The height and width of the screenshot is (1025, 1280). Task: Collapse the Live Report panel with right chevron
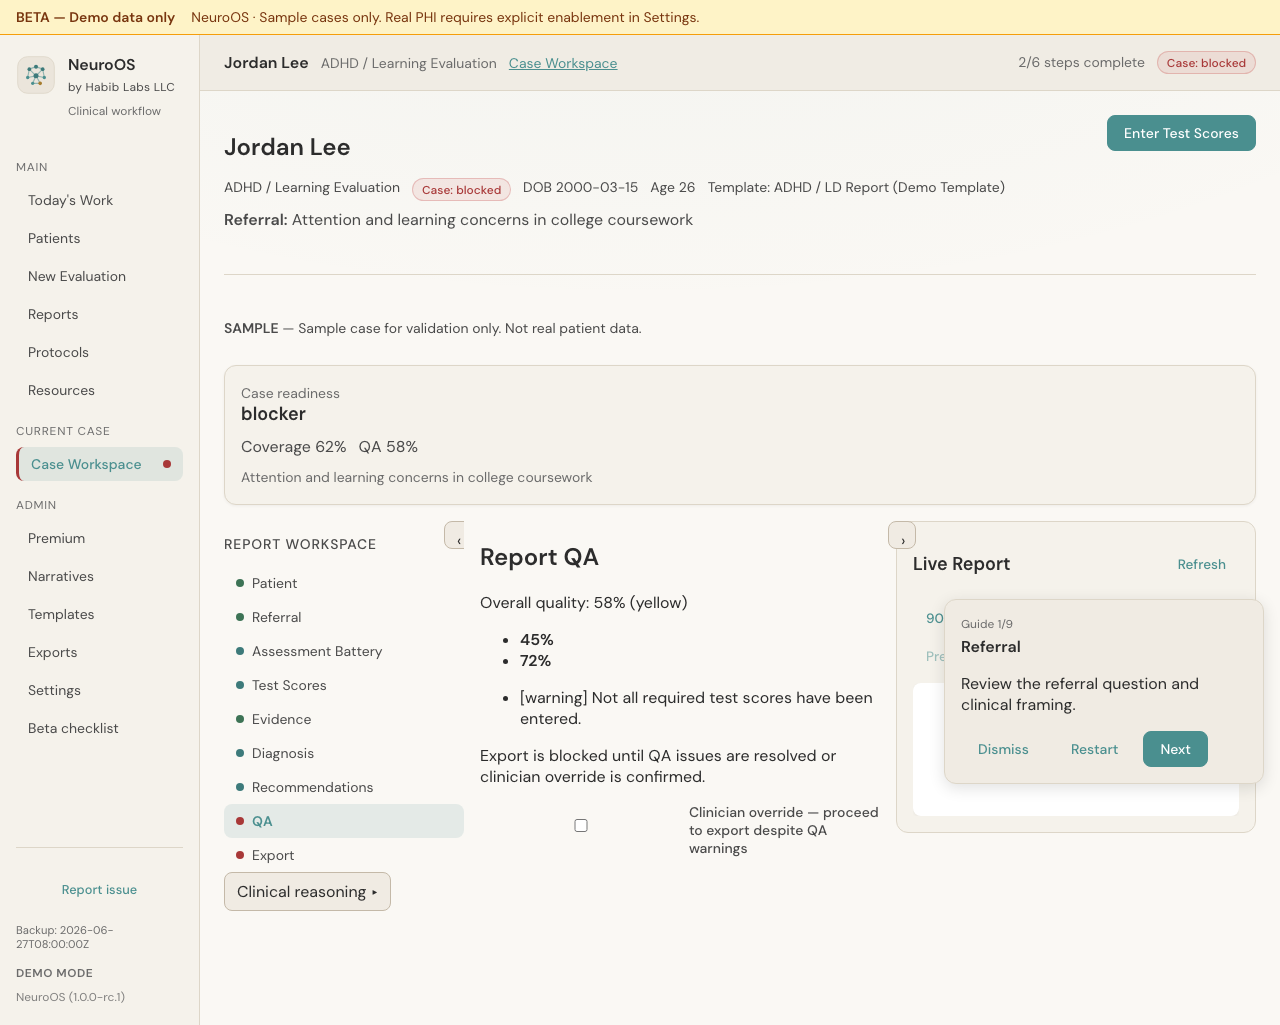pos(902,535)
